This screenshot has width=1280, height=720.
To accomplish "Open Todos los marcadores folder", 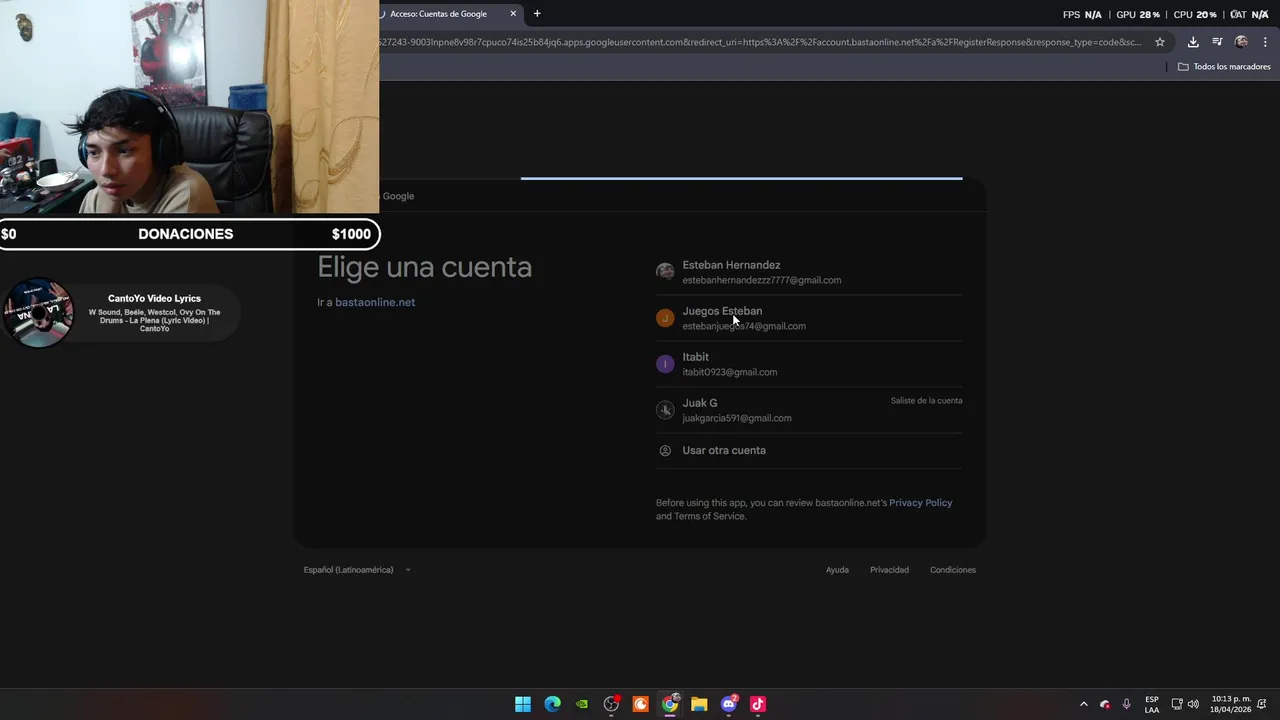I will [x=1224, y=67].
